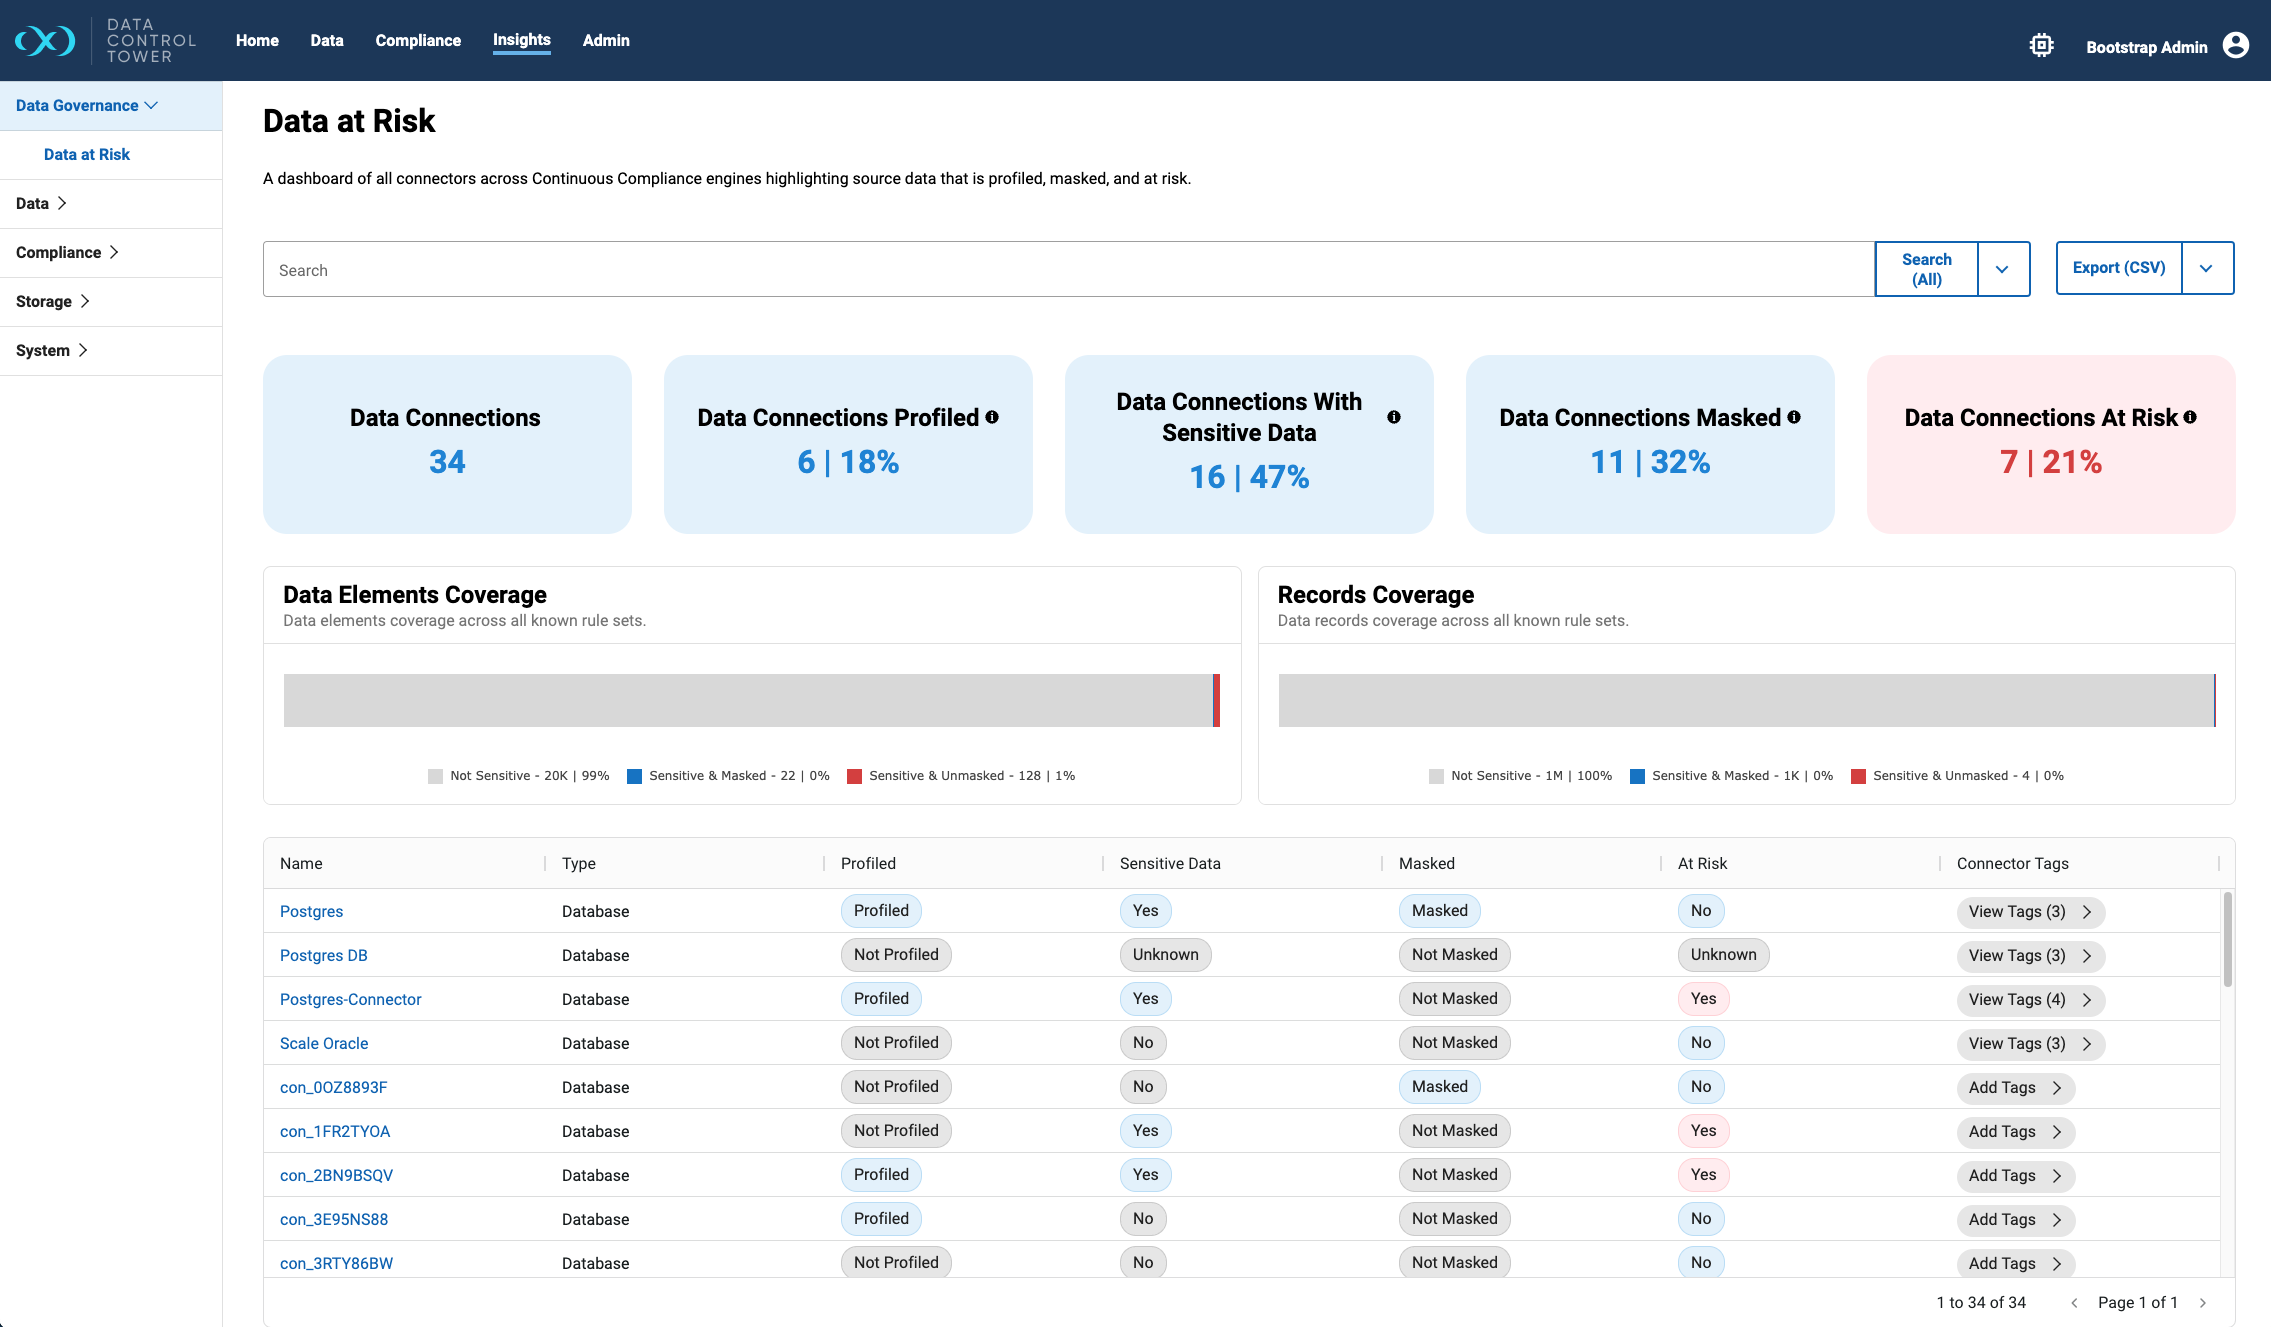Open the Search (All) dropdown arrow

[x=2003, y=268]
